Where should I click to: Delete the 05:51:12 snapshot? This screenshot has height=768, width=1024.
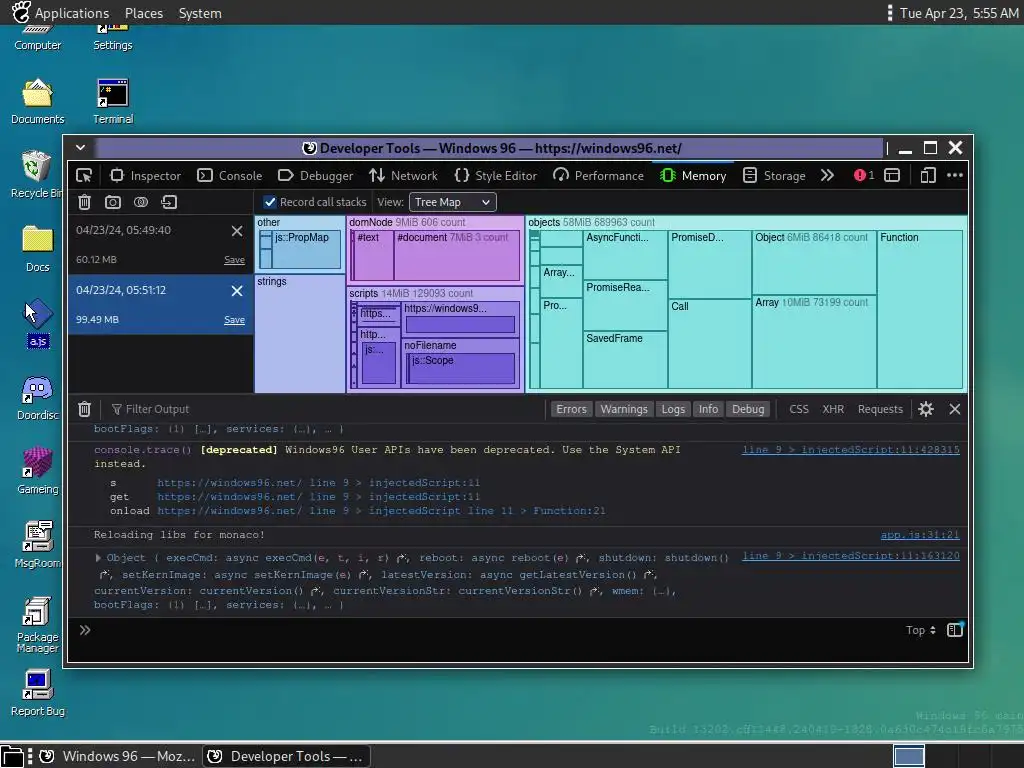point(237,291)
